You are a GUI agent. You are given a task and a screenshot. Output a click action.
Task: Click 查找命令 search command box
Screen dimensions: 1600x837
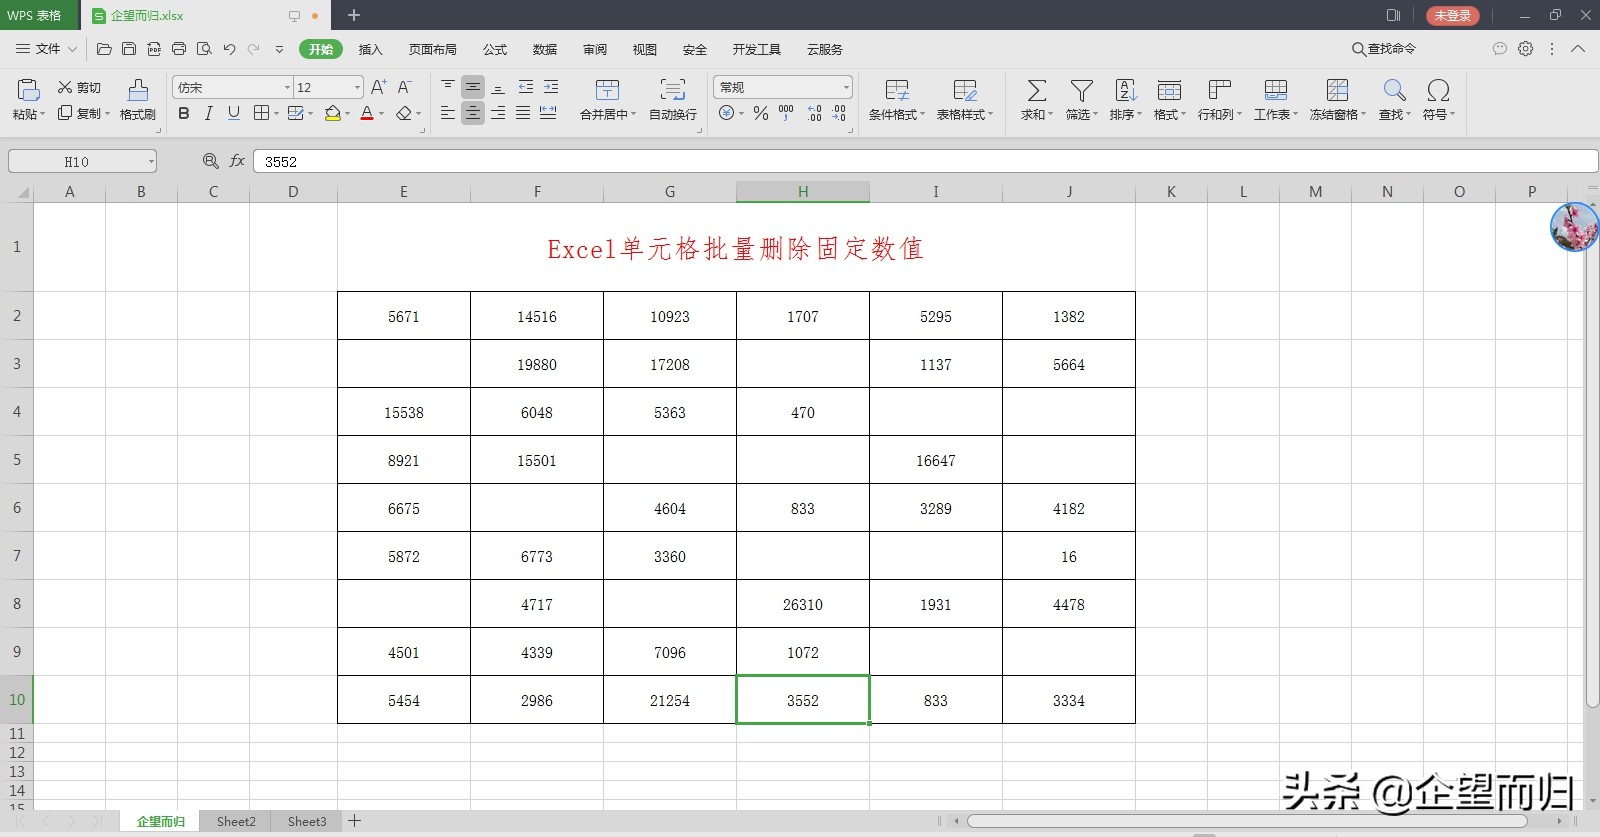1384,48
